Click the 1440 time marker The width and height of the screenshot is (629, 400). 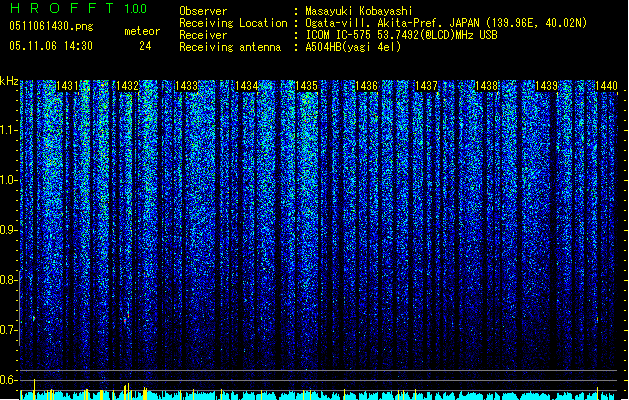pyautogui.click(x=606, y=86)
